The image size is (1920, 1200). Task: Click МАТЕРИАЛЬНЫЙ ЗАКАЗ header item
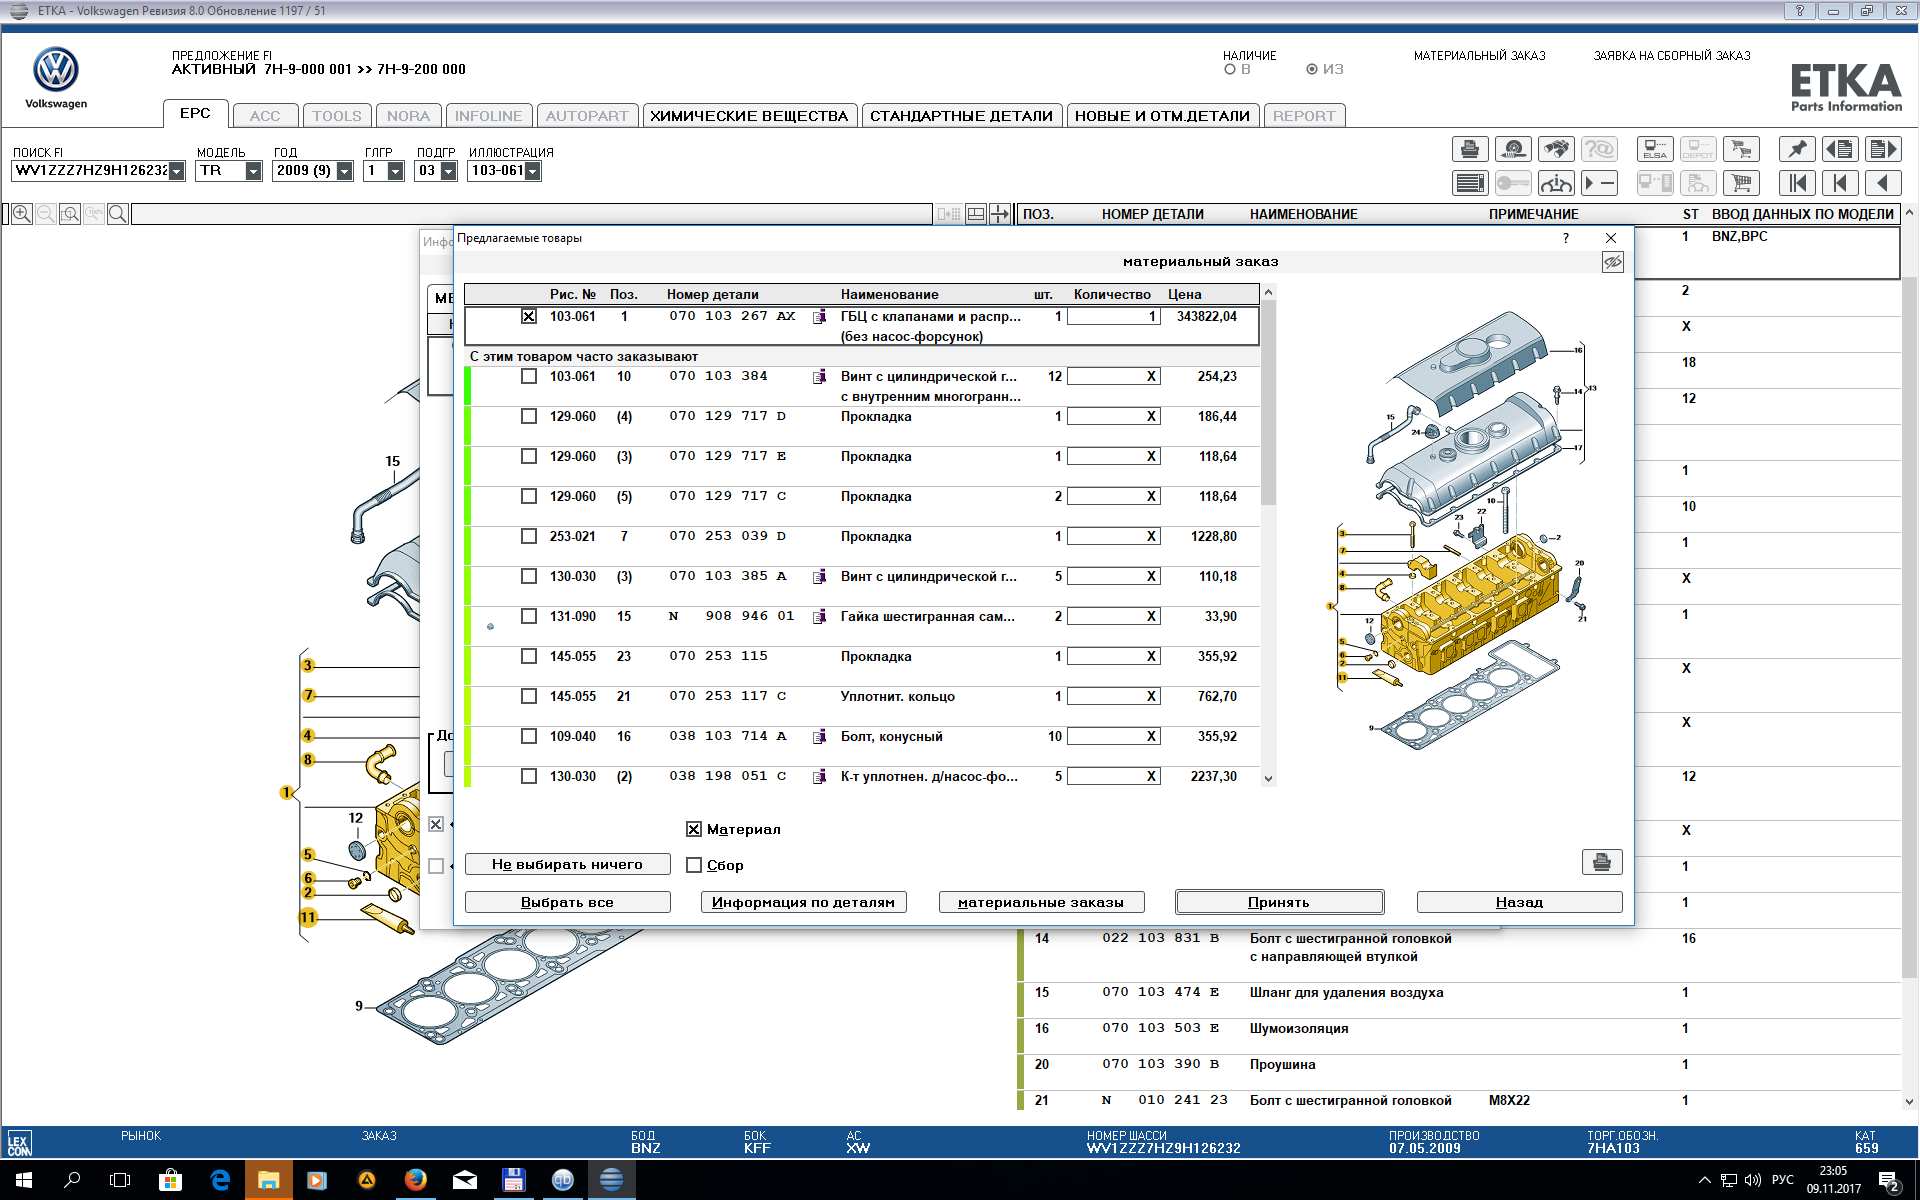coord(1479,56)
